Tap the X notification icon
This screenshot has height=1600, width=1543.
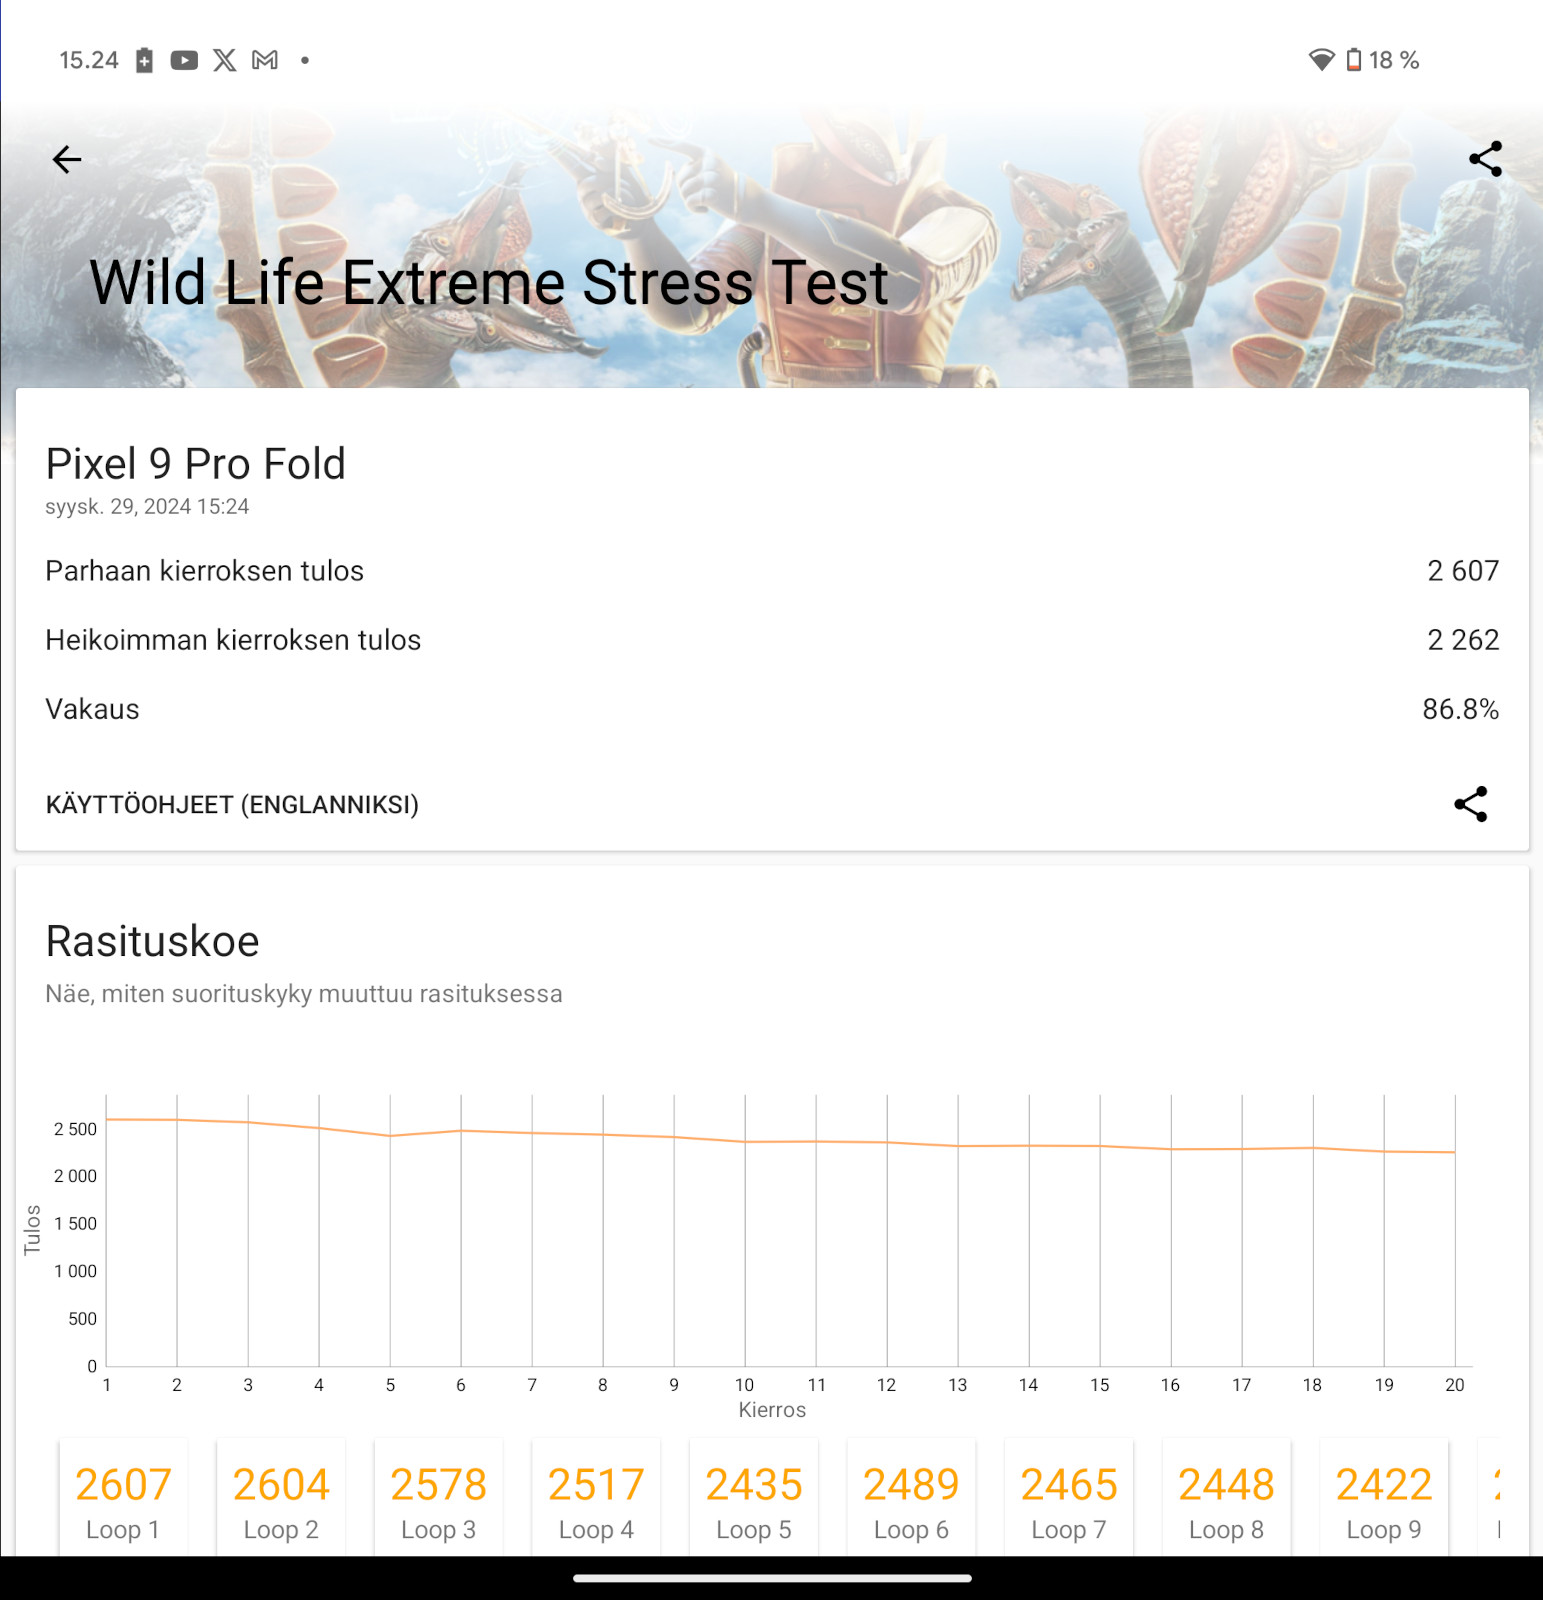pyautogui.click(x=225, y=61)
